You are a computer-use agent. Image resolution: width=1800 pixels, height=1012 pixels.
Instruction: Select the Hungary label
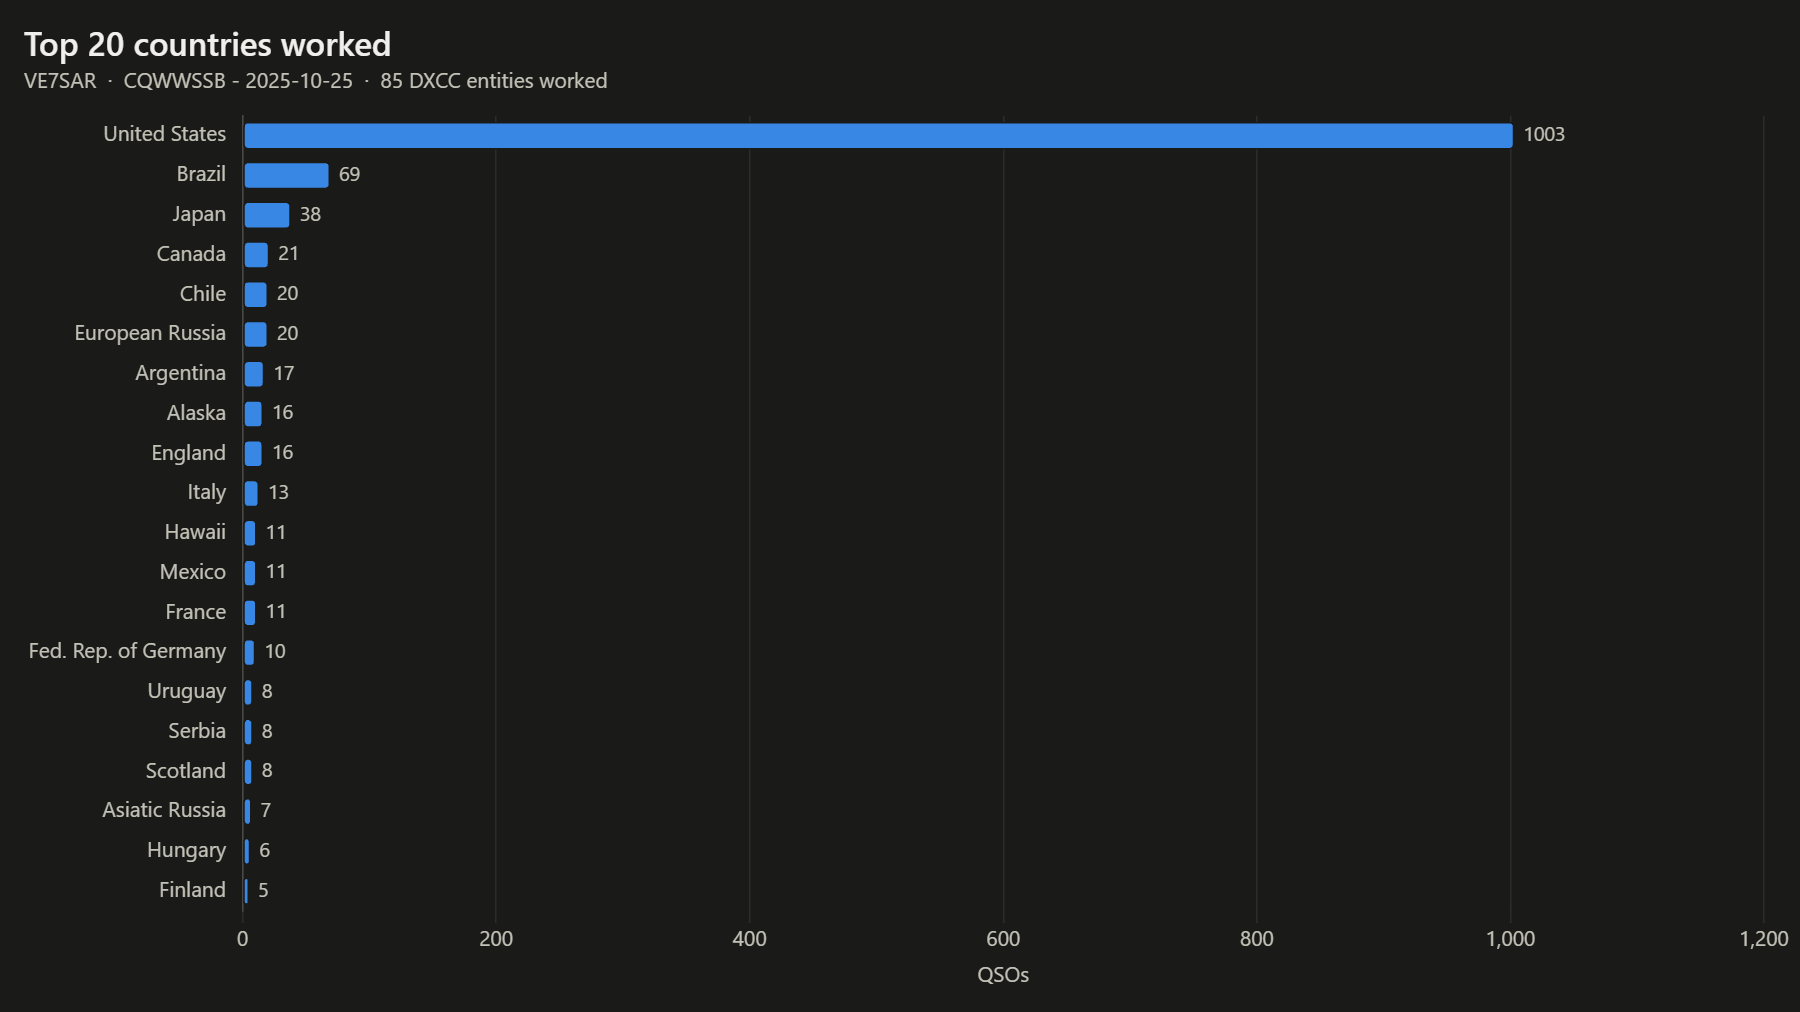click(x=187, y=850)
